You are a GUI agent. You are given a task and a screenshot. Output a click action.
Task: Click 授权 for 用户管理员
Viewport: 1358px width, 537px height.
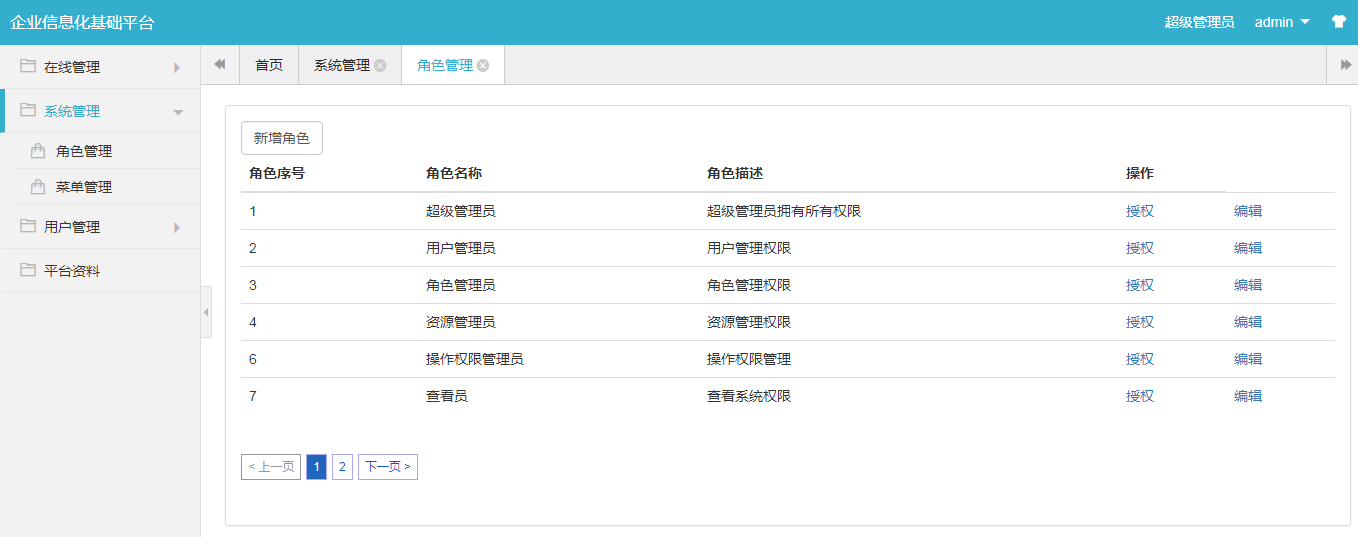1140,248
